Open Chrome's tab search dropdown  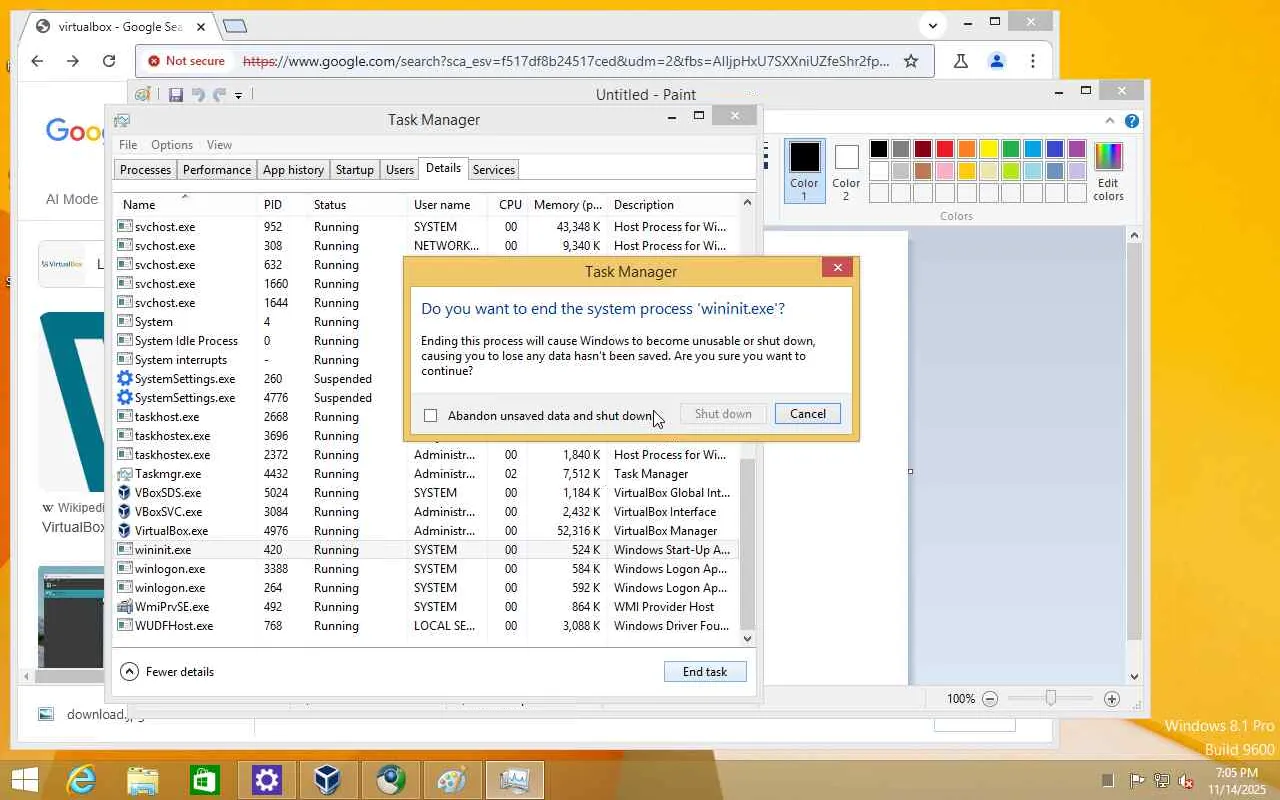click(932, 26)
